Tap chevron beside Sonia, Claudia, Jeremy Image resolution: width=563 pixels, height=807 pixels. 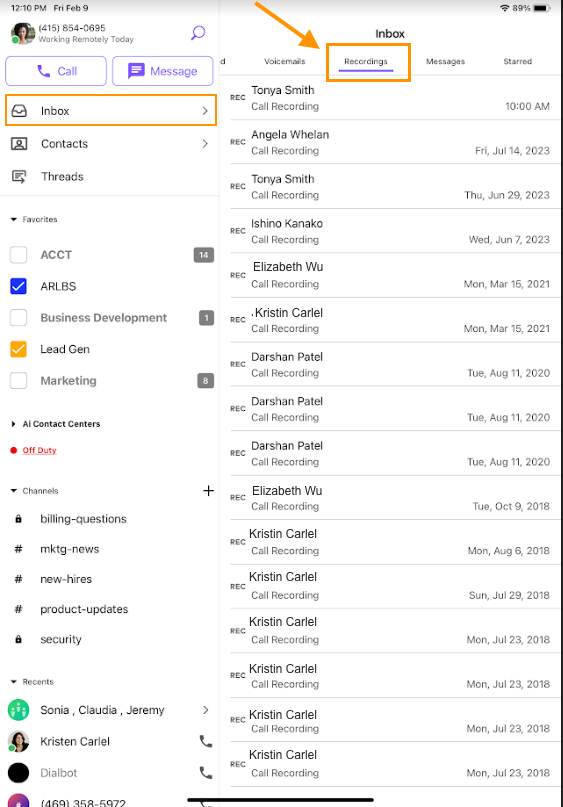click(x=206, y=710)
